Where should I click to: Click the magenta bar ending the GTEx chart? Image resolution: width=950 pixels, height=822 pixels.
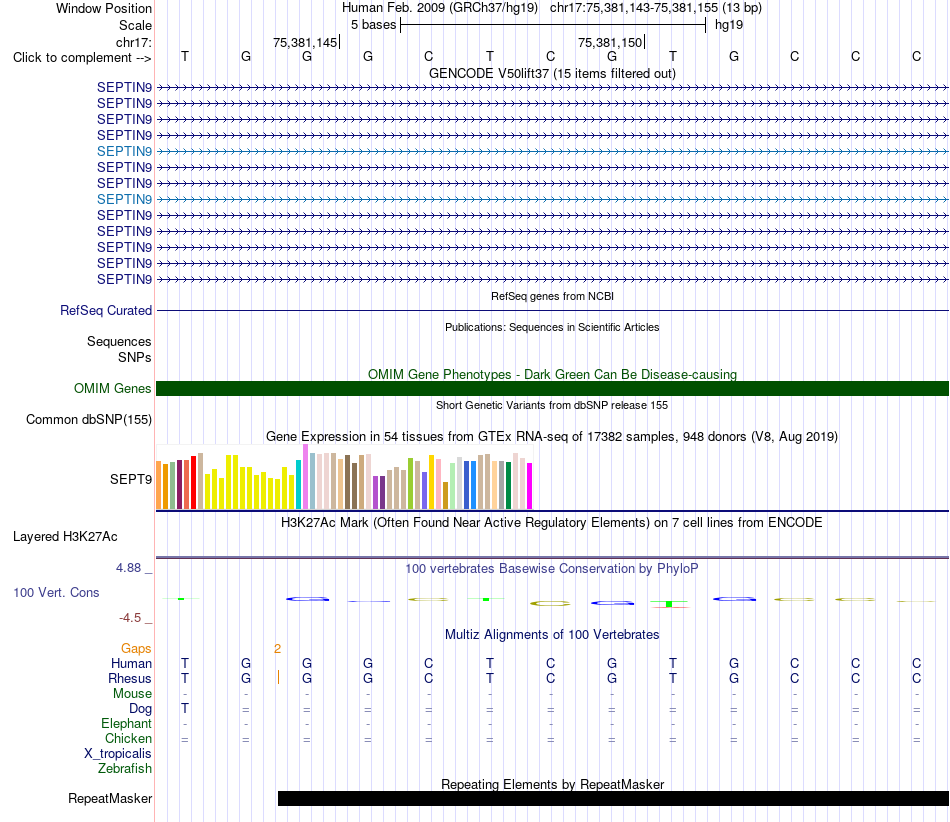click(530, 486)
